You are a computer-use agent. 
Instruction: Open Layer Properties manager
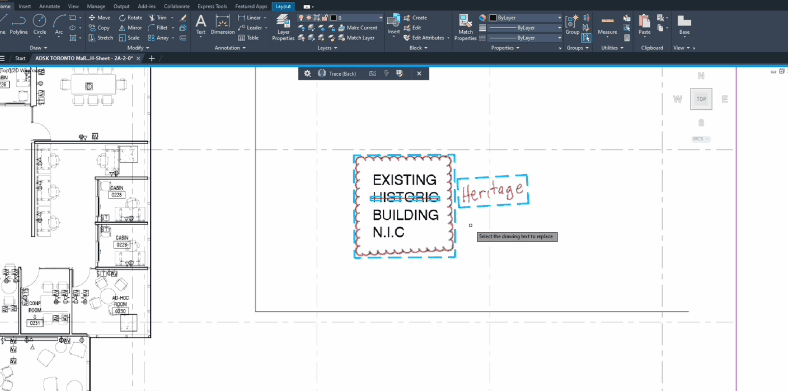(283, 27)
